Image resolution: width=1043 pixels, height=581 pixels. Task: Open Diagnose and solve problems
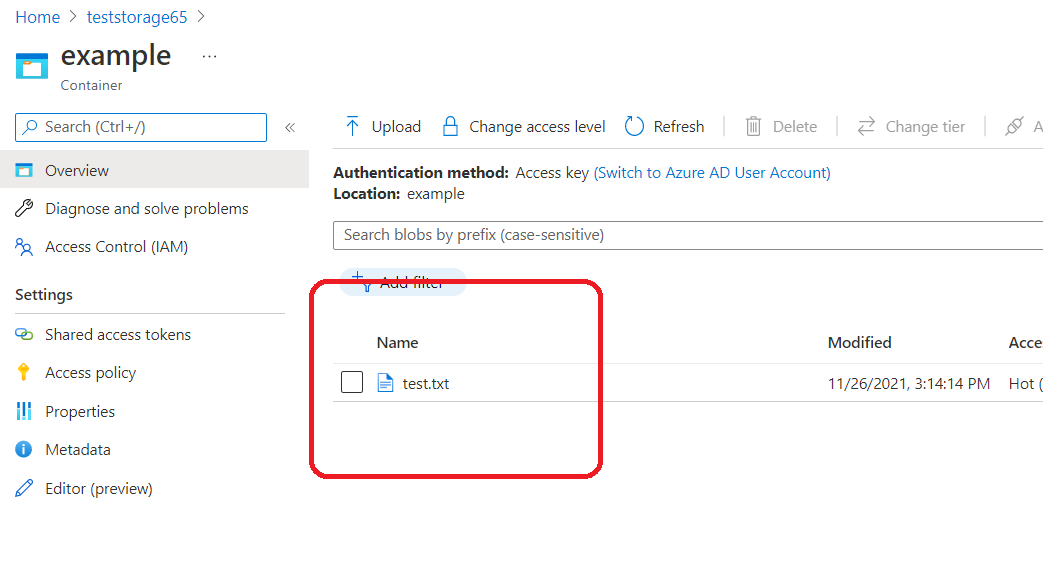(146, 208)
